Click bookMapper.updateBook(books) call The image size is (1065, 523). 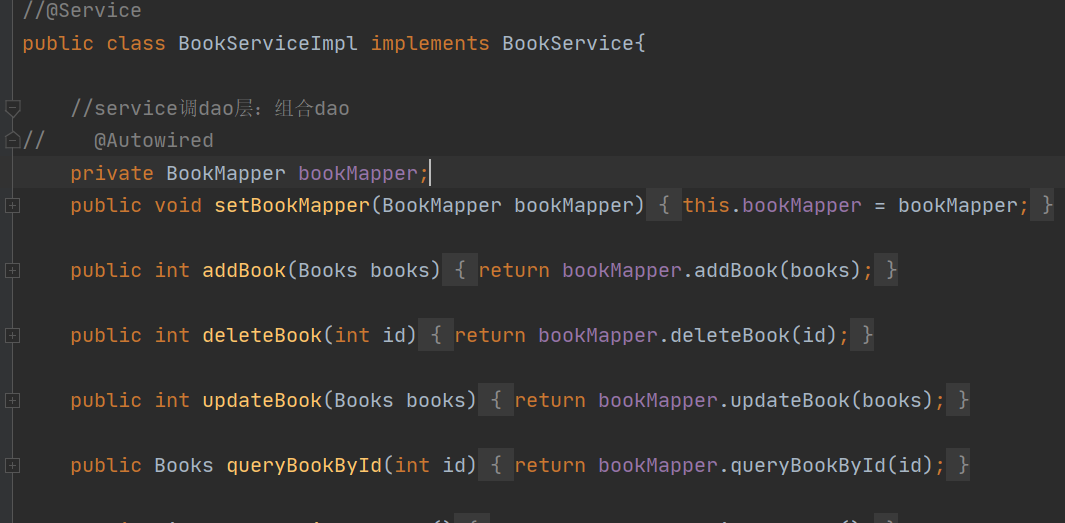[765, 401]
